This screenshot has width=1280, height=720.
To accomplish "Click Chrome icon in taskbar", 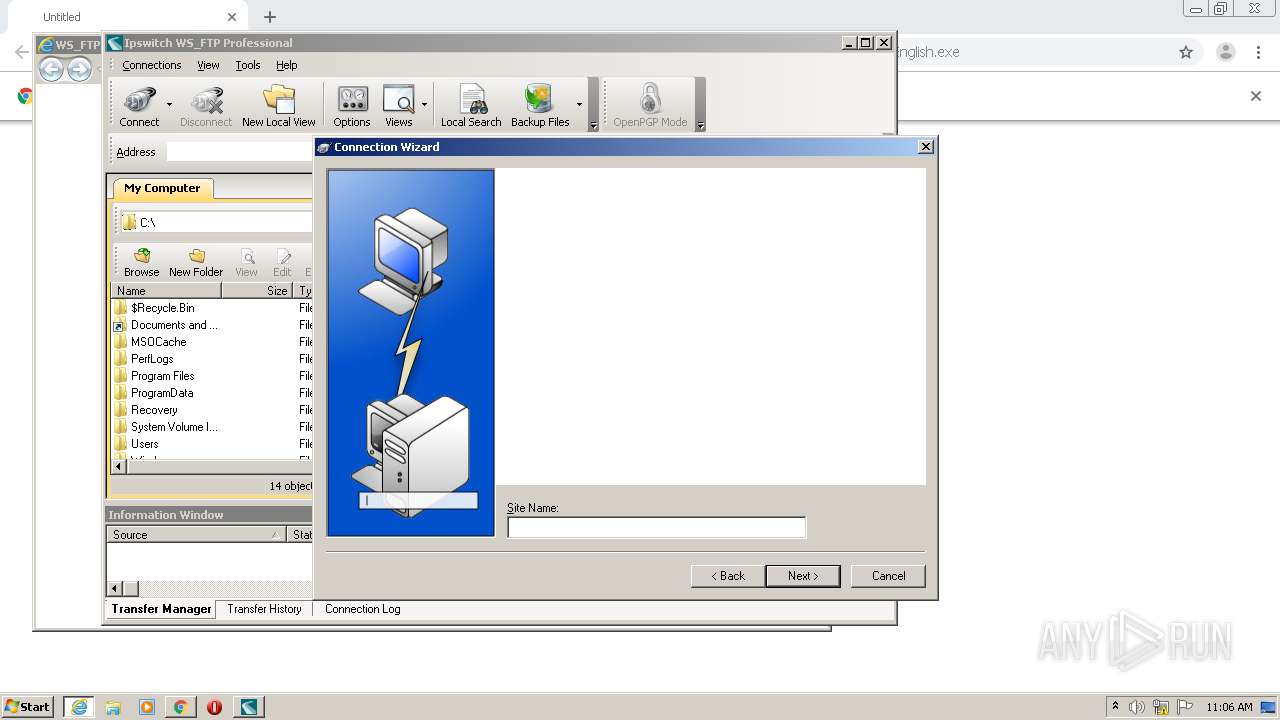I will click(181, 707).
